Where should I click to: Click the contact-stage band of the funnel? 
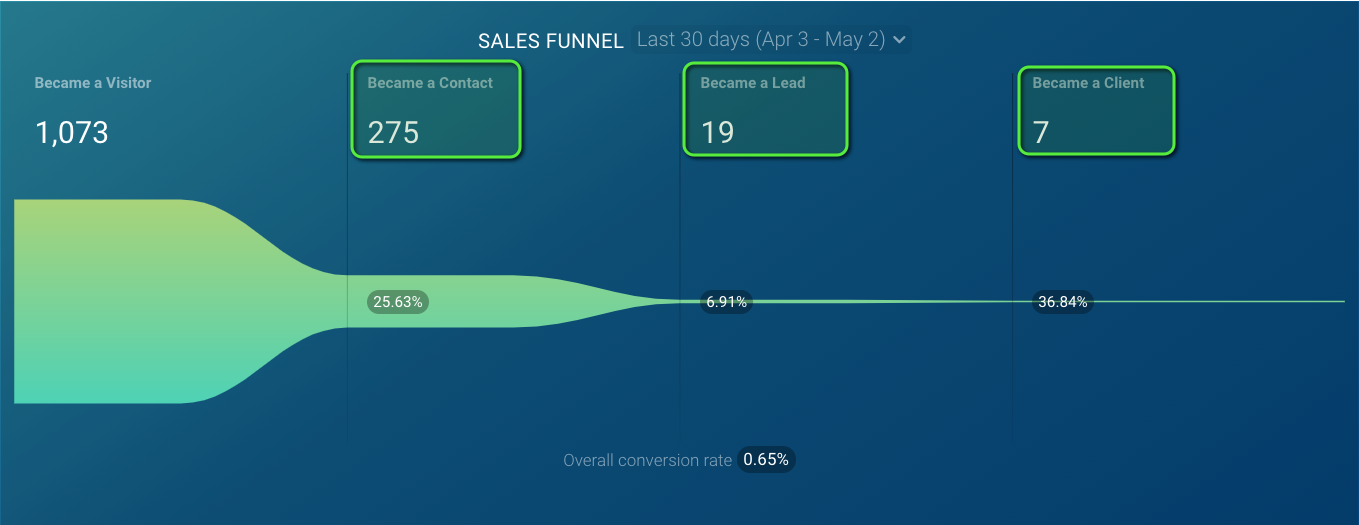click(x=500, y=301)
